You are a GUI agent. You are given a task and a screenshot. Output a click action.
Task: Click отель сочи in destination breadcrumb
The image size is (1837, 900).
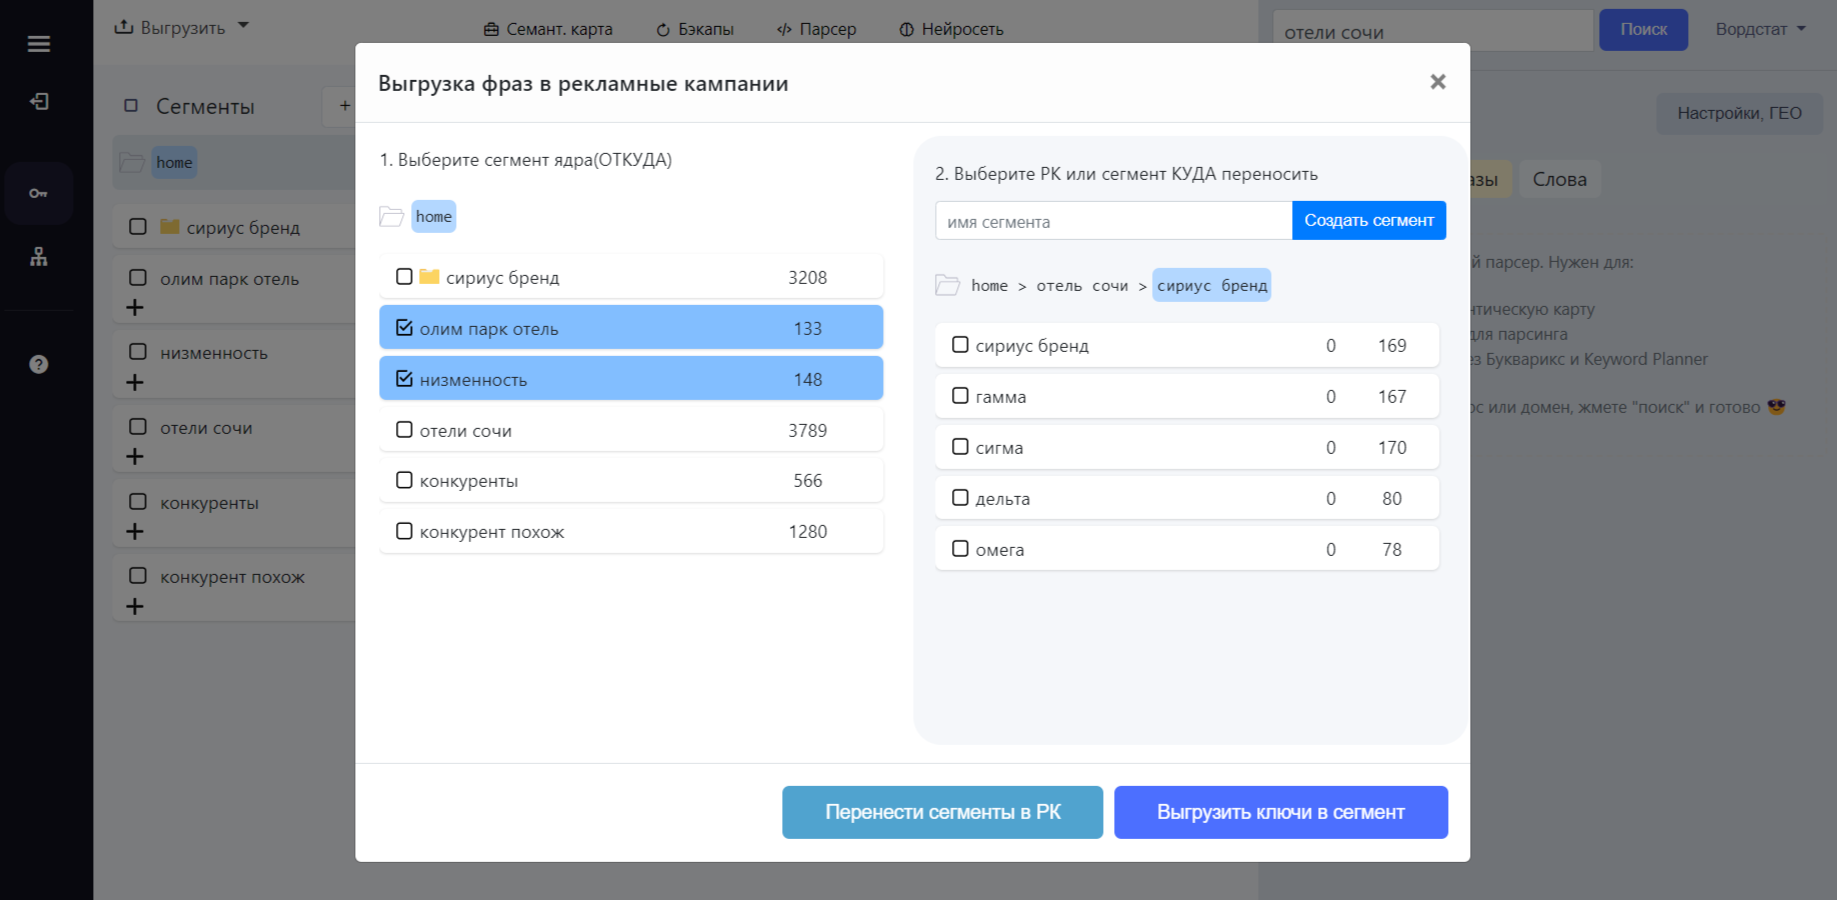(1082, 285)
